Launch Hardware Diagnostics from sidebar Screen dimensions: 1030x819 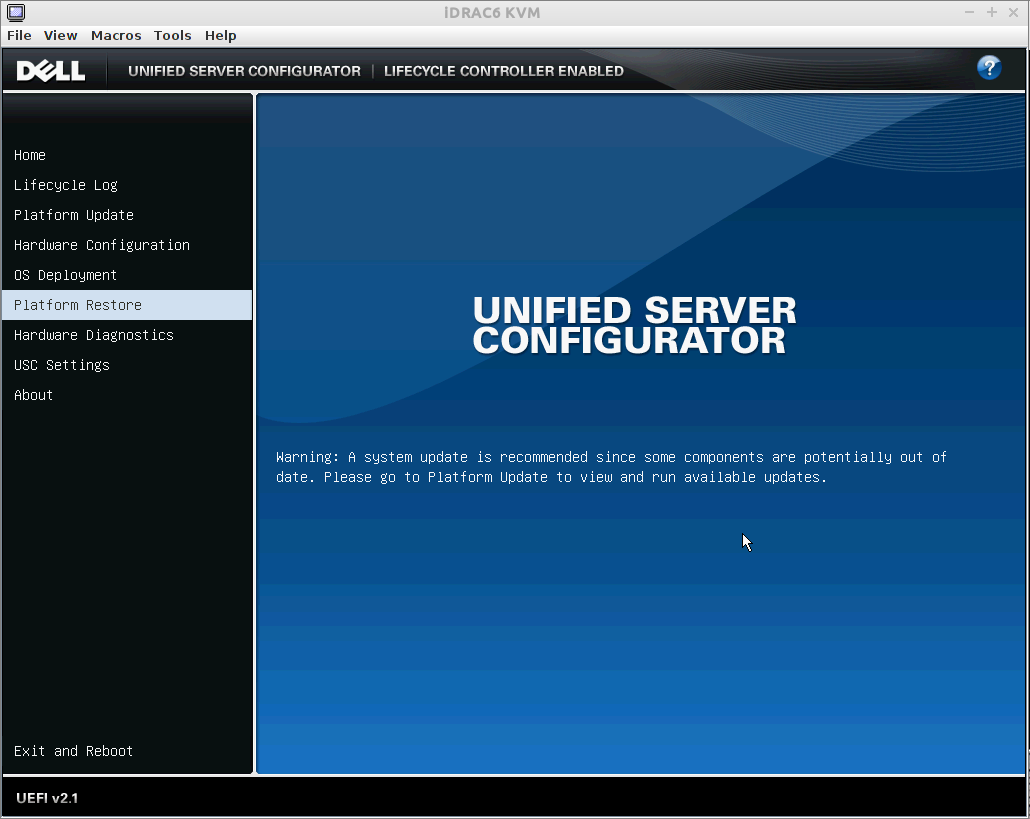coord(94,335)
